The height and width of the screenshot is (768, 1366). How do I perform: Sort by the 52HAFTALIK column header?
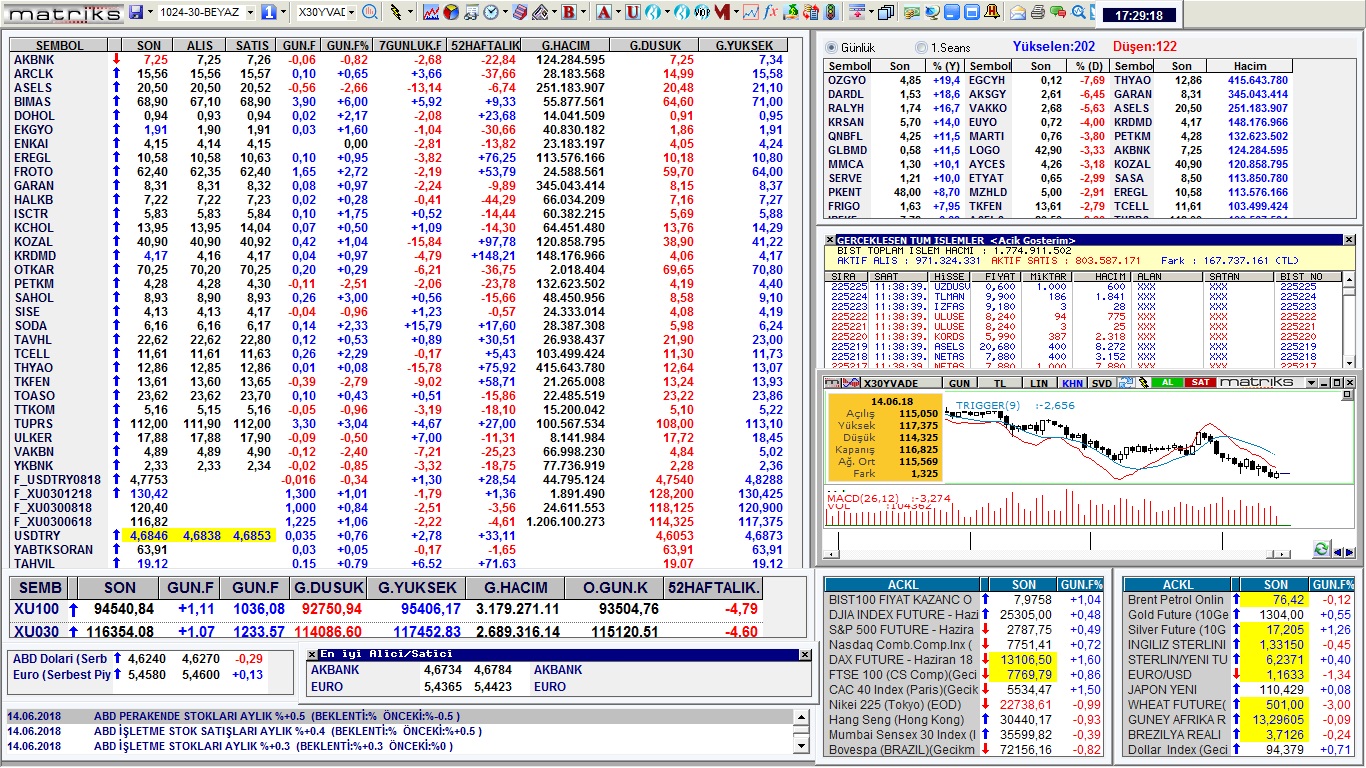point(485,46)
